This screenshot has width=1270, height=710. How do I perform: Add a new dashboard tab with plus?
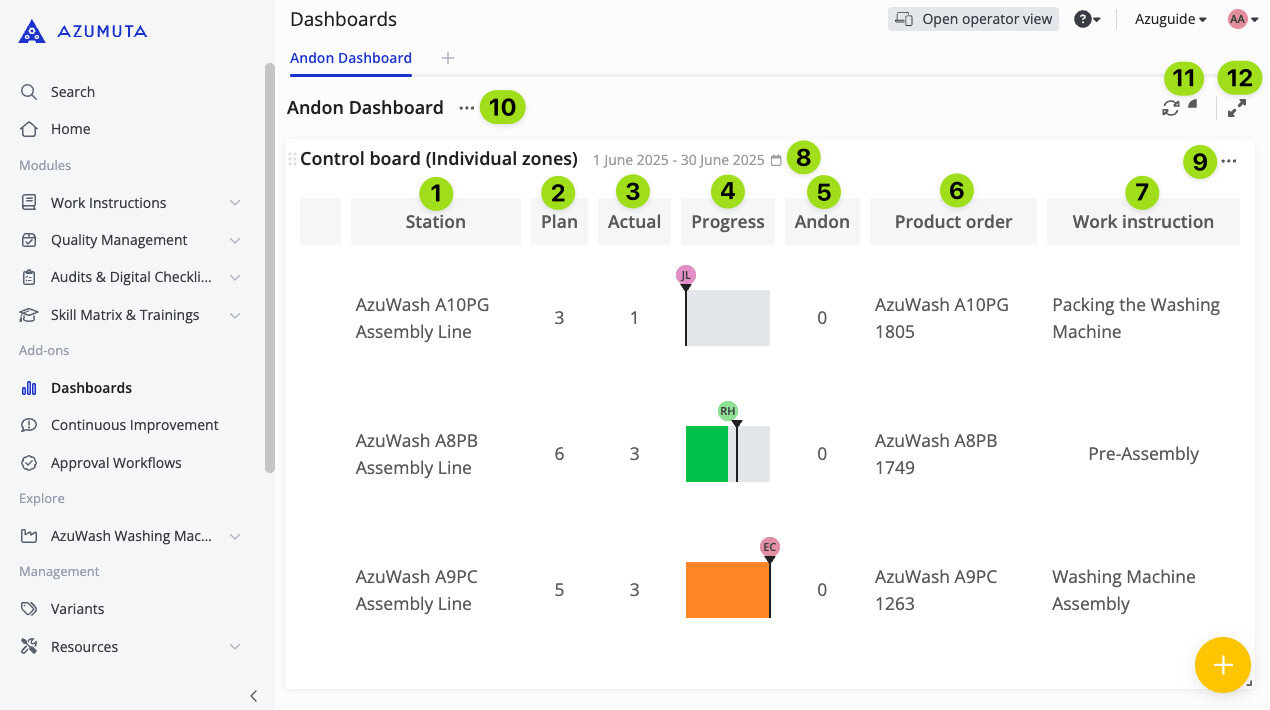click(x=448, y=58)
